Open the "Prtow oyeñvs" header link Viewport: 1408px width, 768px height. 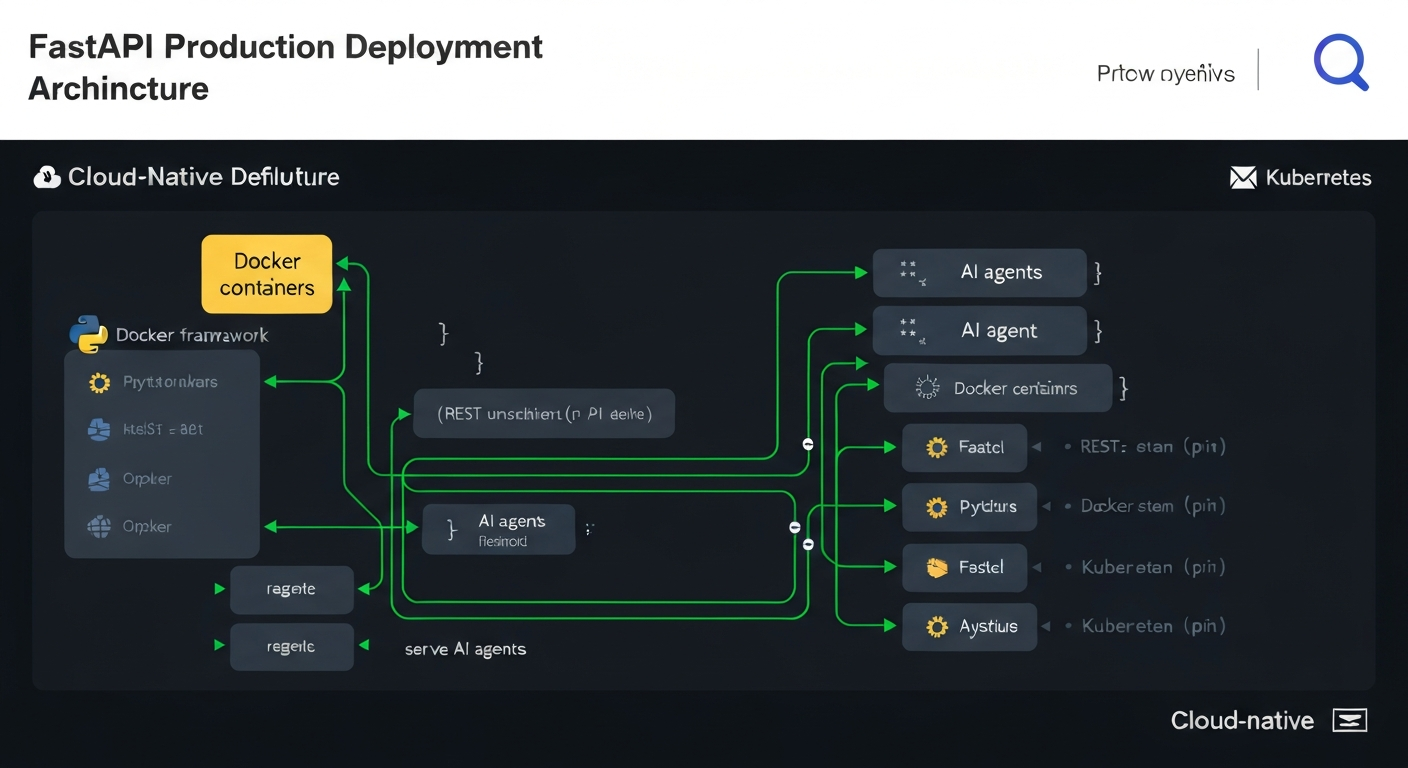tap(1165, 74)
